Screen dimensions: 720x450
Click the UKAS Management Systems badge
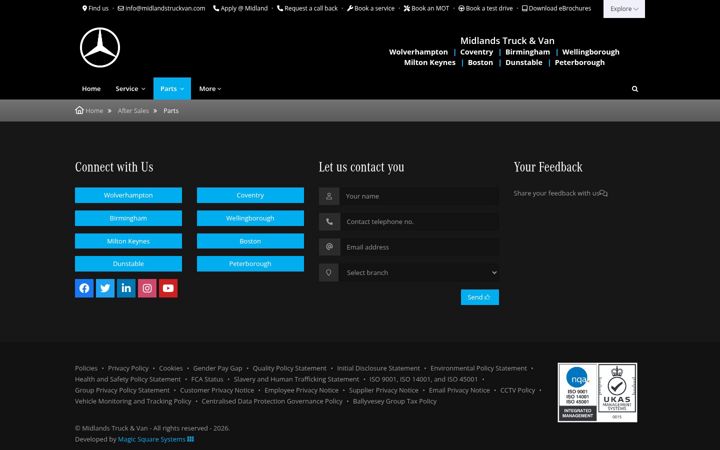(x=617, y=393)
